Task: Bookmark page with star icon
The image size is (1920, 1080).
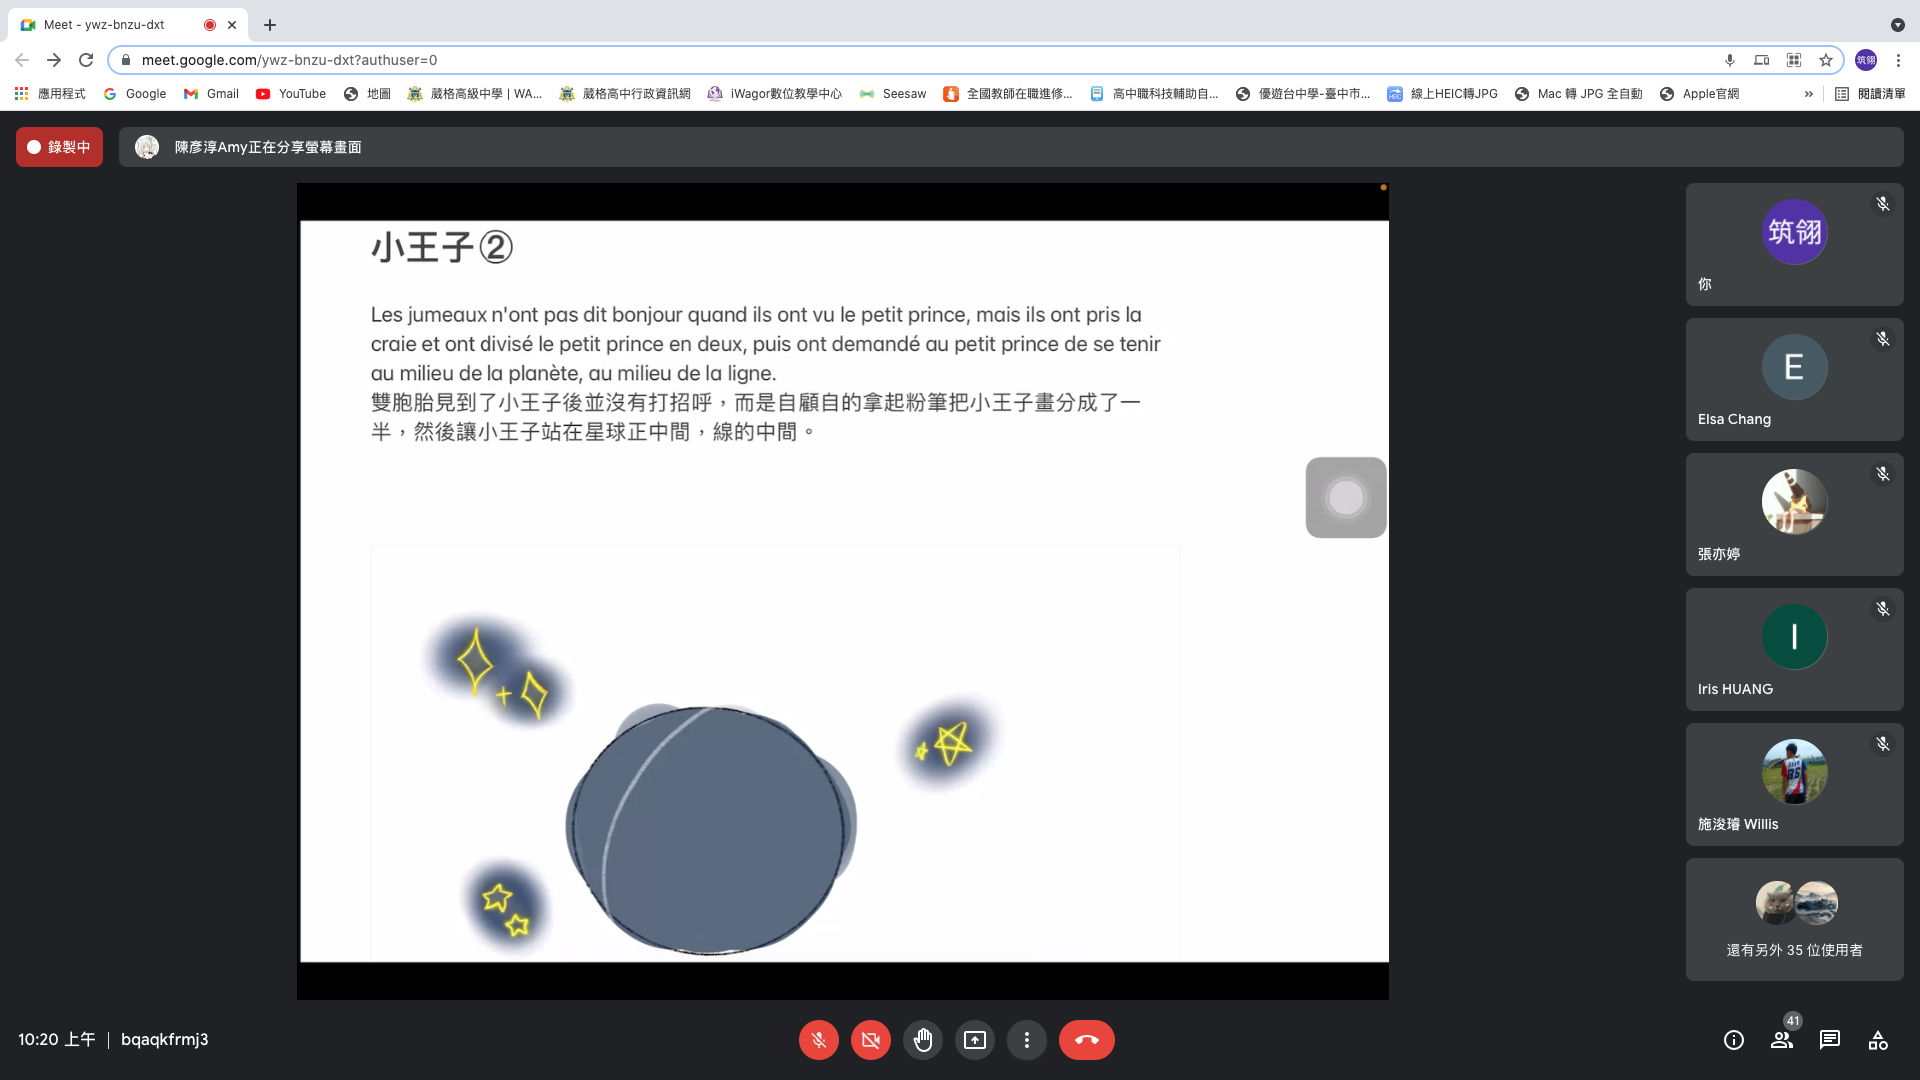Action: [1826, 60]
